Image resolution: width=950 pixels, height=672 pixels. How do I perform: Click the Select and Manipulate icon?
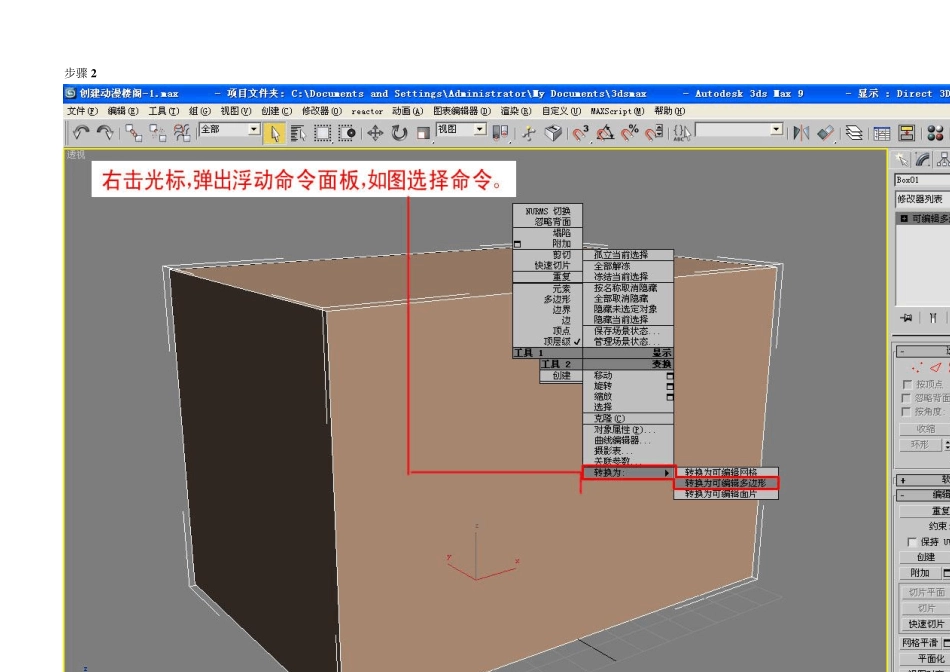529,133
